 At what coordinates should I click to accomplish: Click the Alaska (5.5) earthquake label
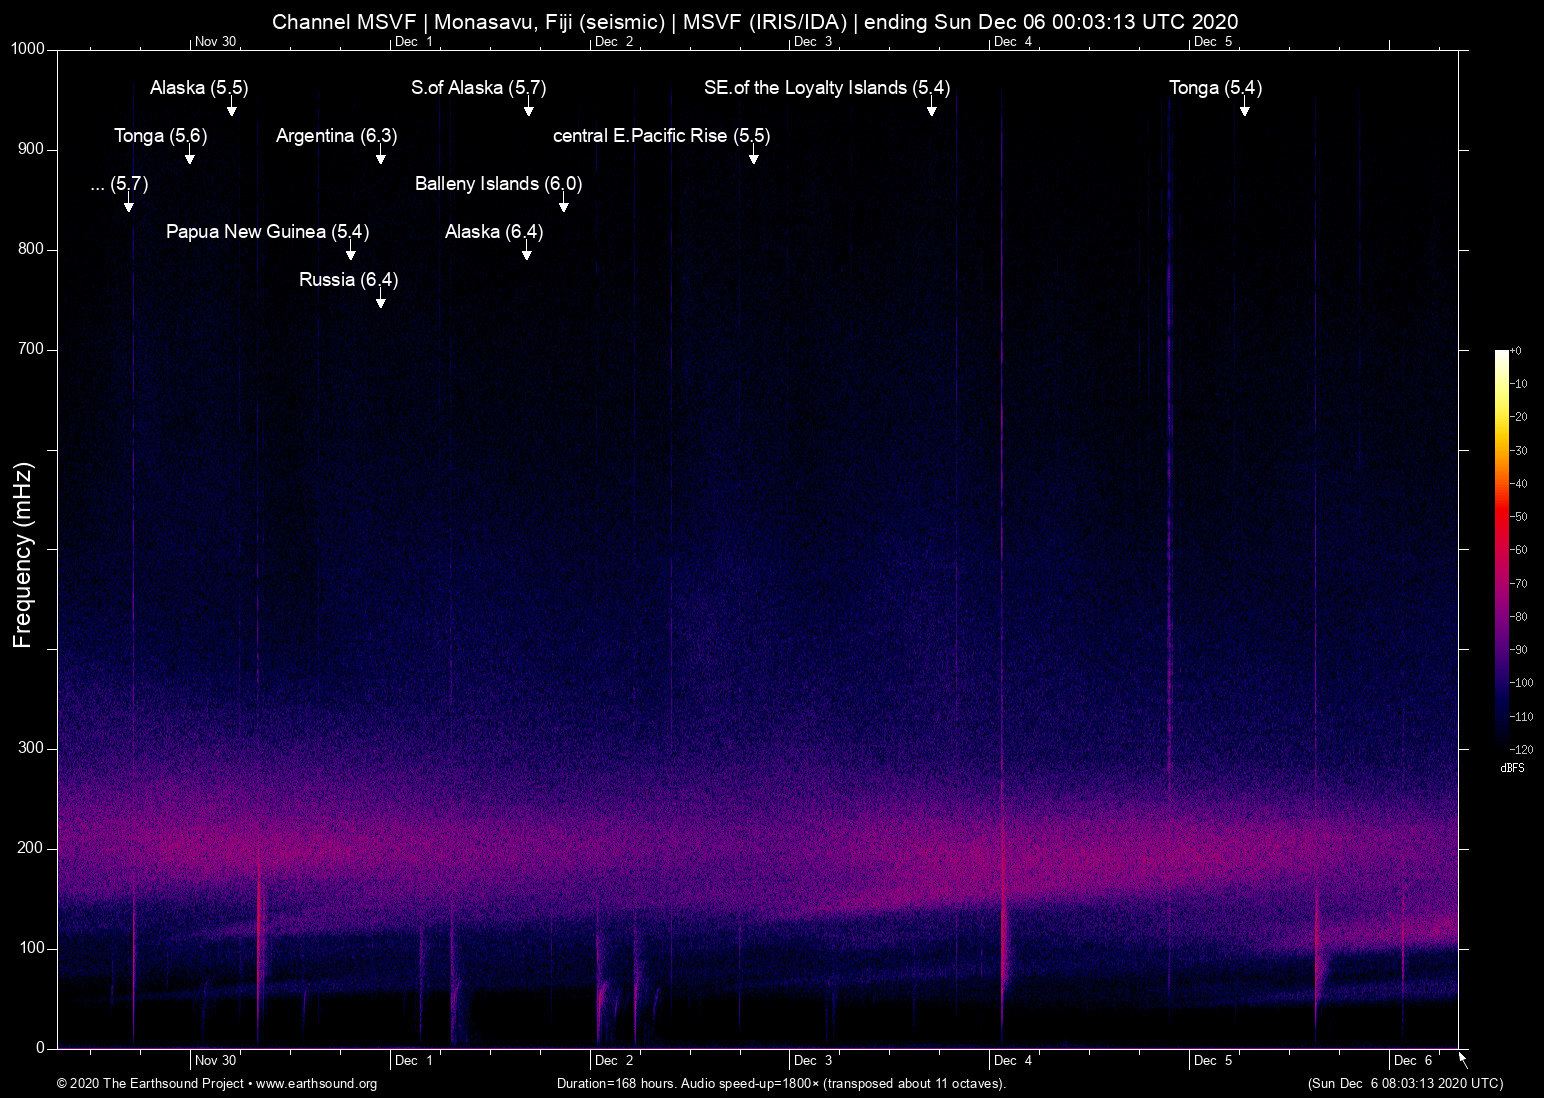199,88
